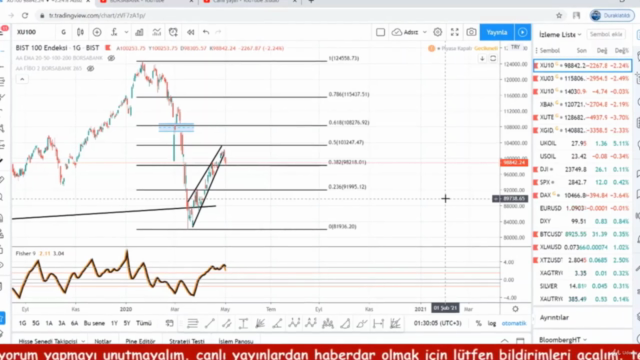Click the browser address bar URL

(97, 16)
